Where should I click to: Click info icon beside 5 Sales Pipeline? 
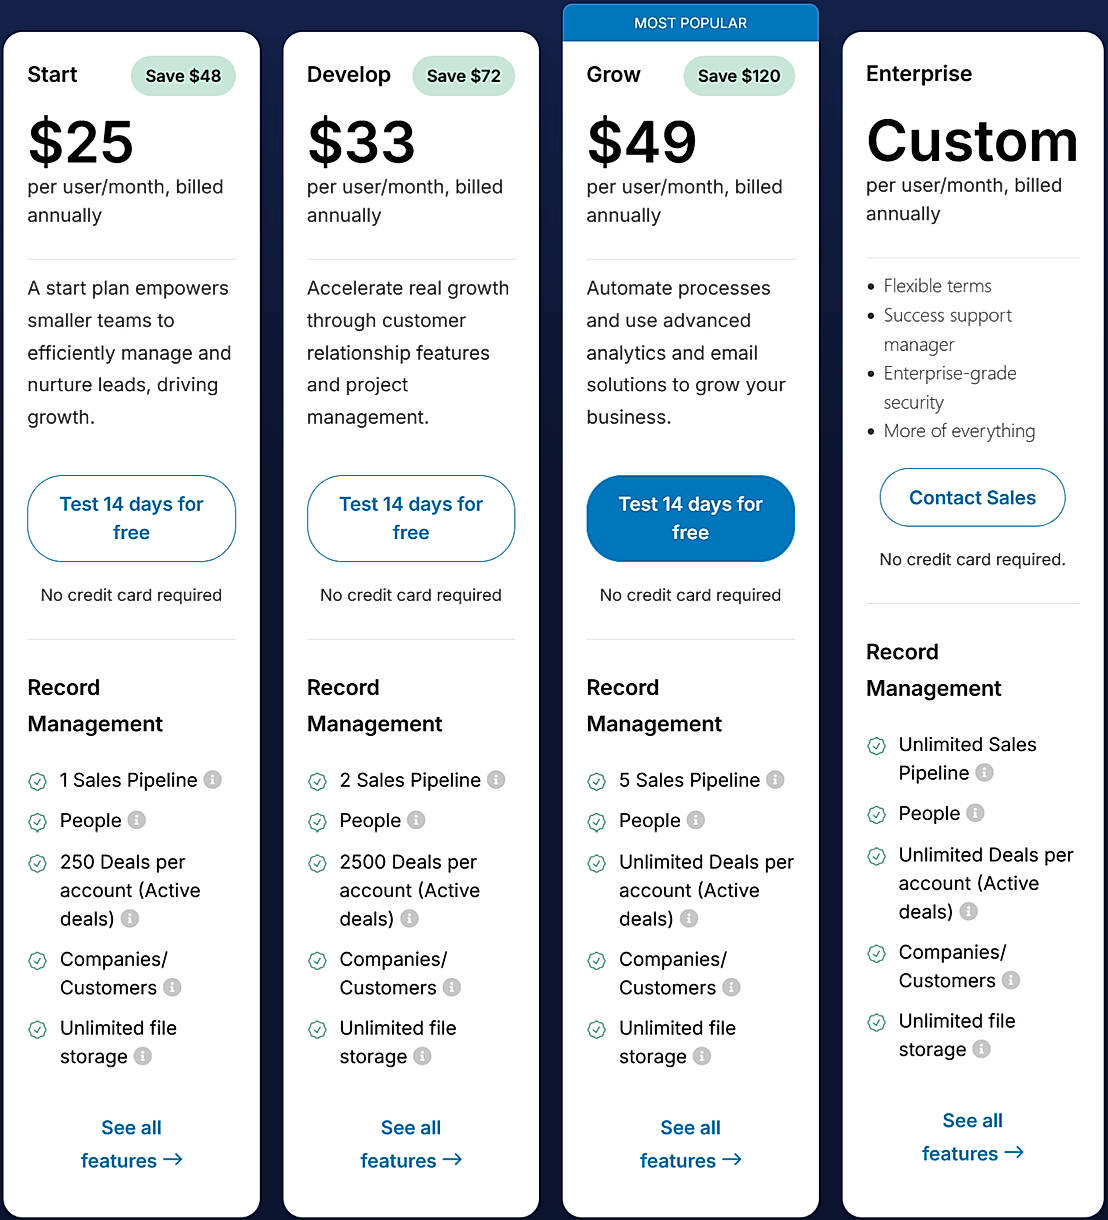776,779
